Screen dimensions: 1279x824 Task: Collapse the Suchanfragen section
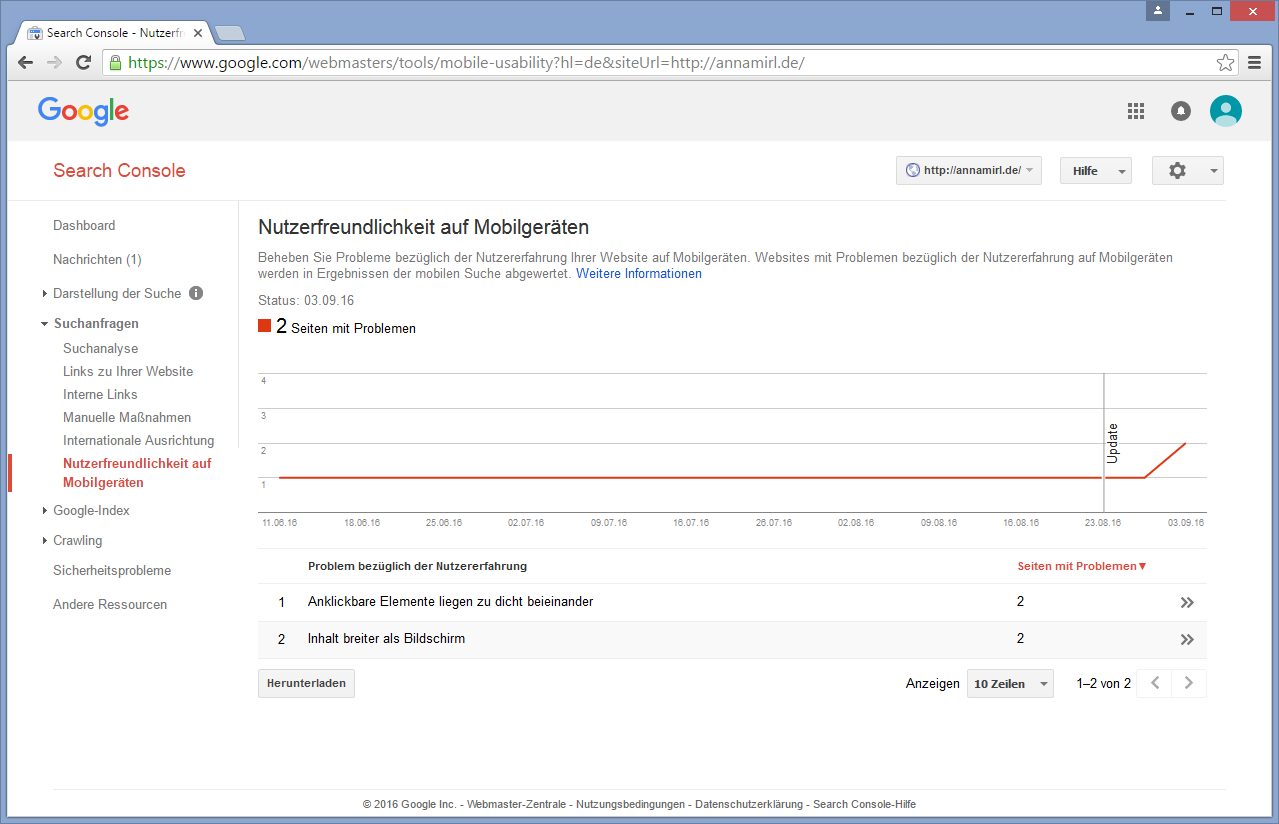tap(45, 324)
